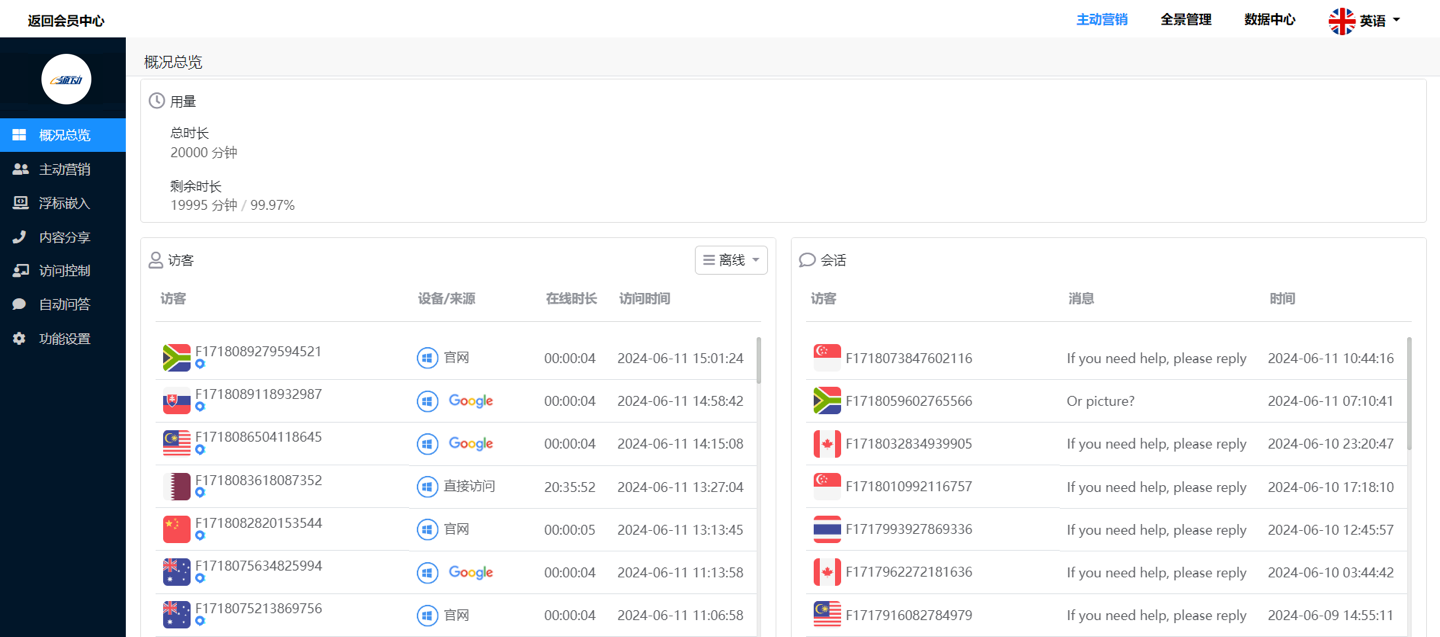Open the 'Or picture?' conversation row
The width and height of the screenshot is (1440, 637).
point(1101,401)
